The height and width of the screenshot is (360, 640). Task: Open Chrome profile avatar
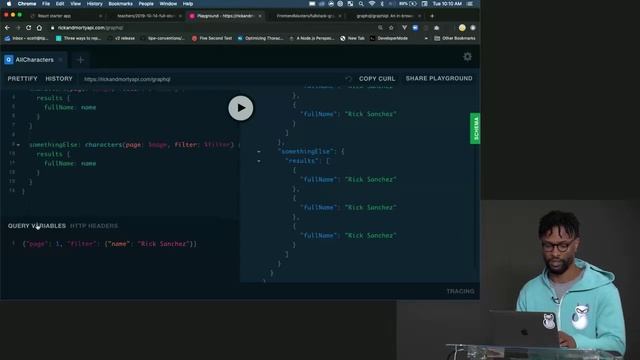click(x=462, y=28)
